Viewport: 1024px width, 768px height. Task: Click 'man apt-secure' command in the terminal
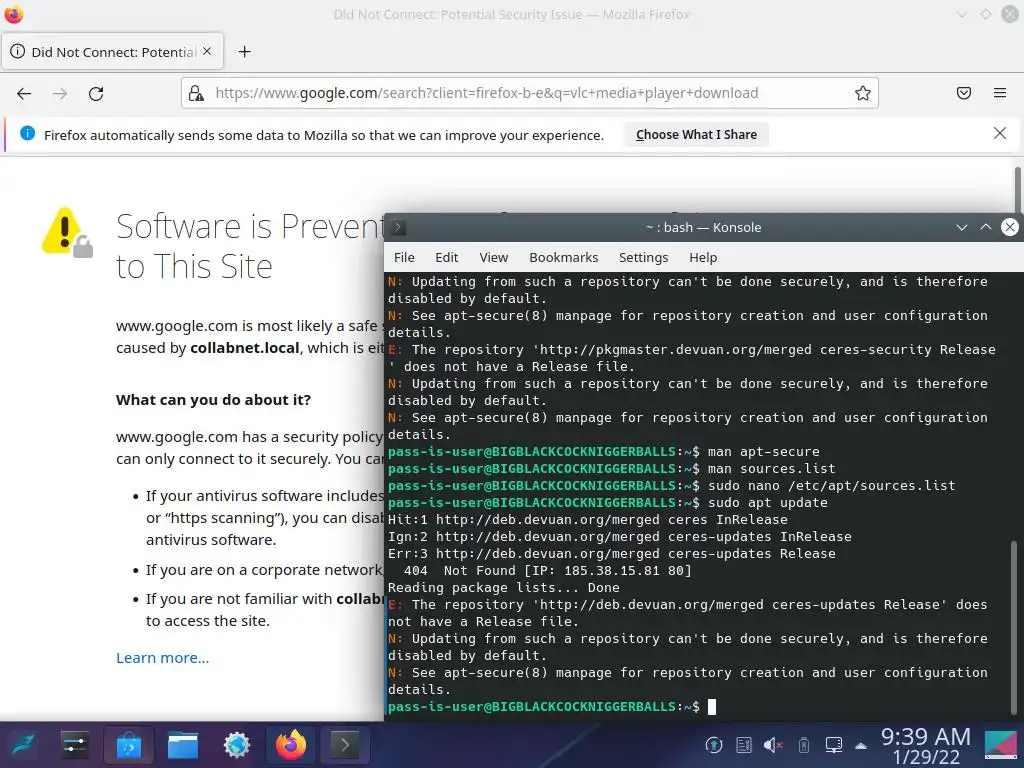coord(763,452)
